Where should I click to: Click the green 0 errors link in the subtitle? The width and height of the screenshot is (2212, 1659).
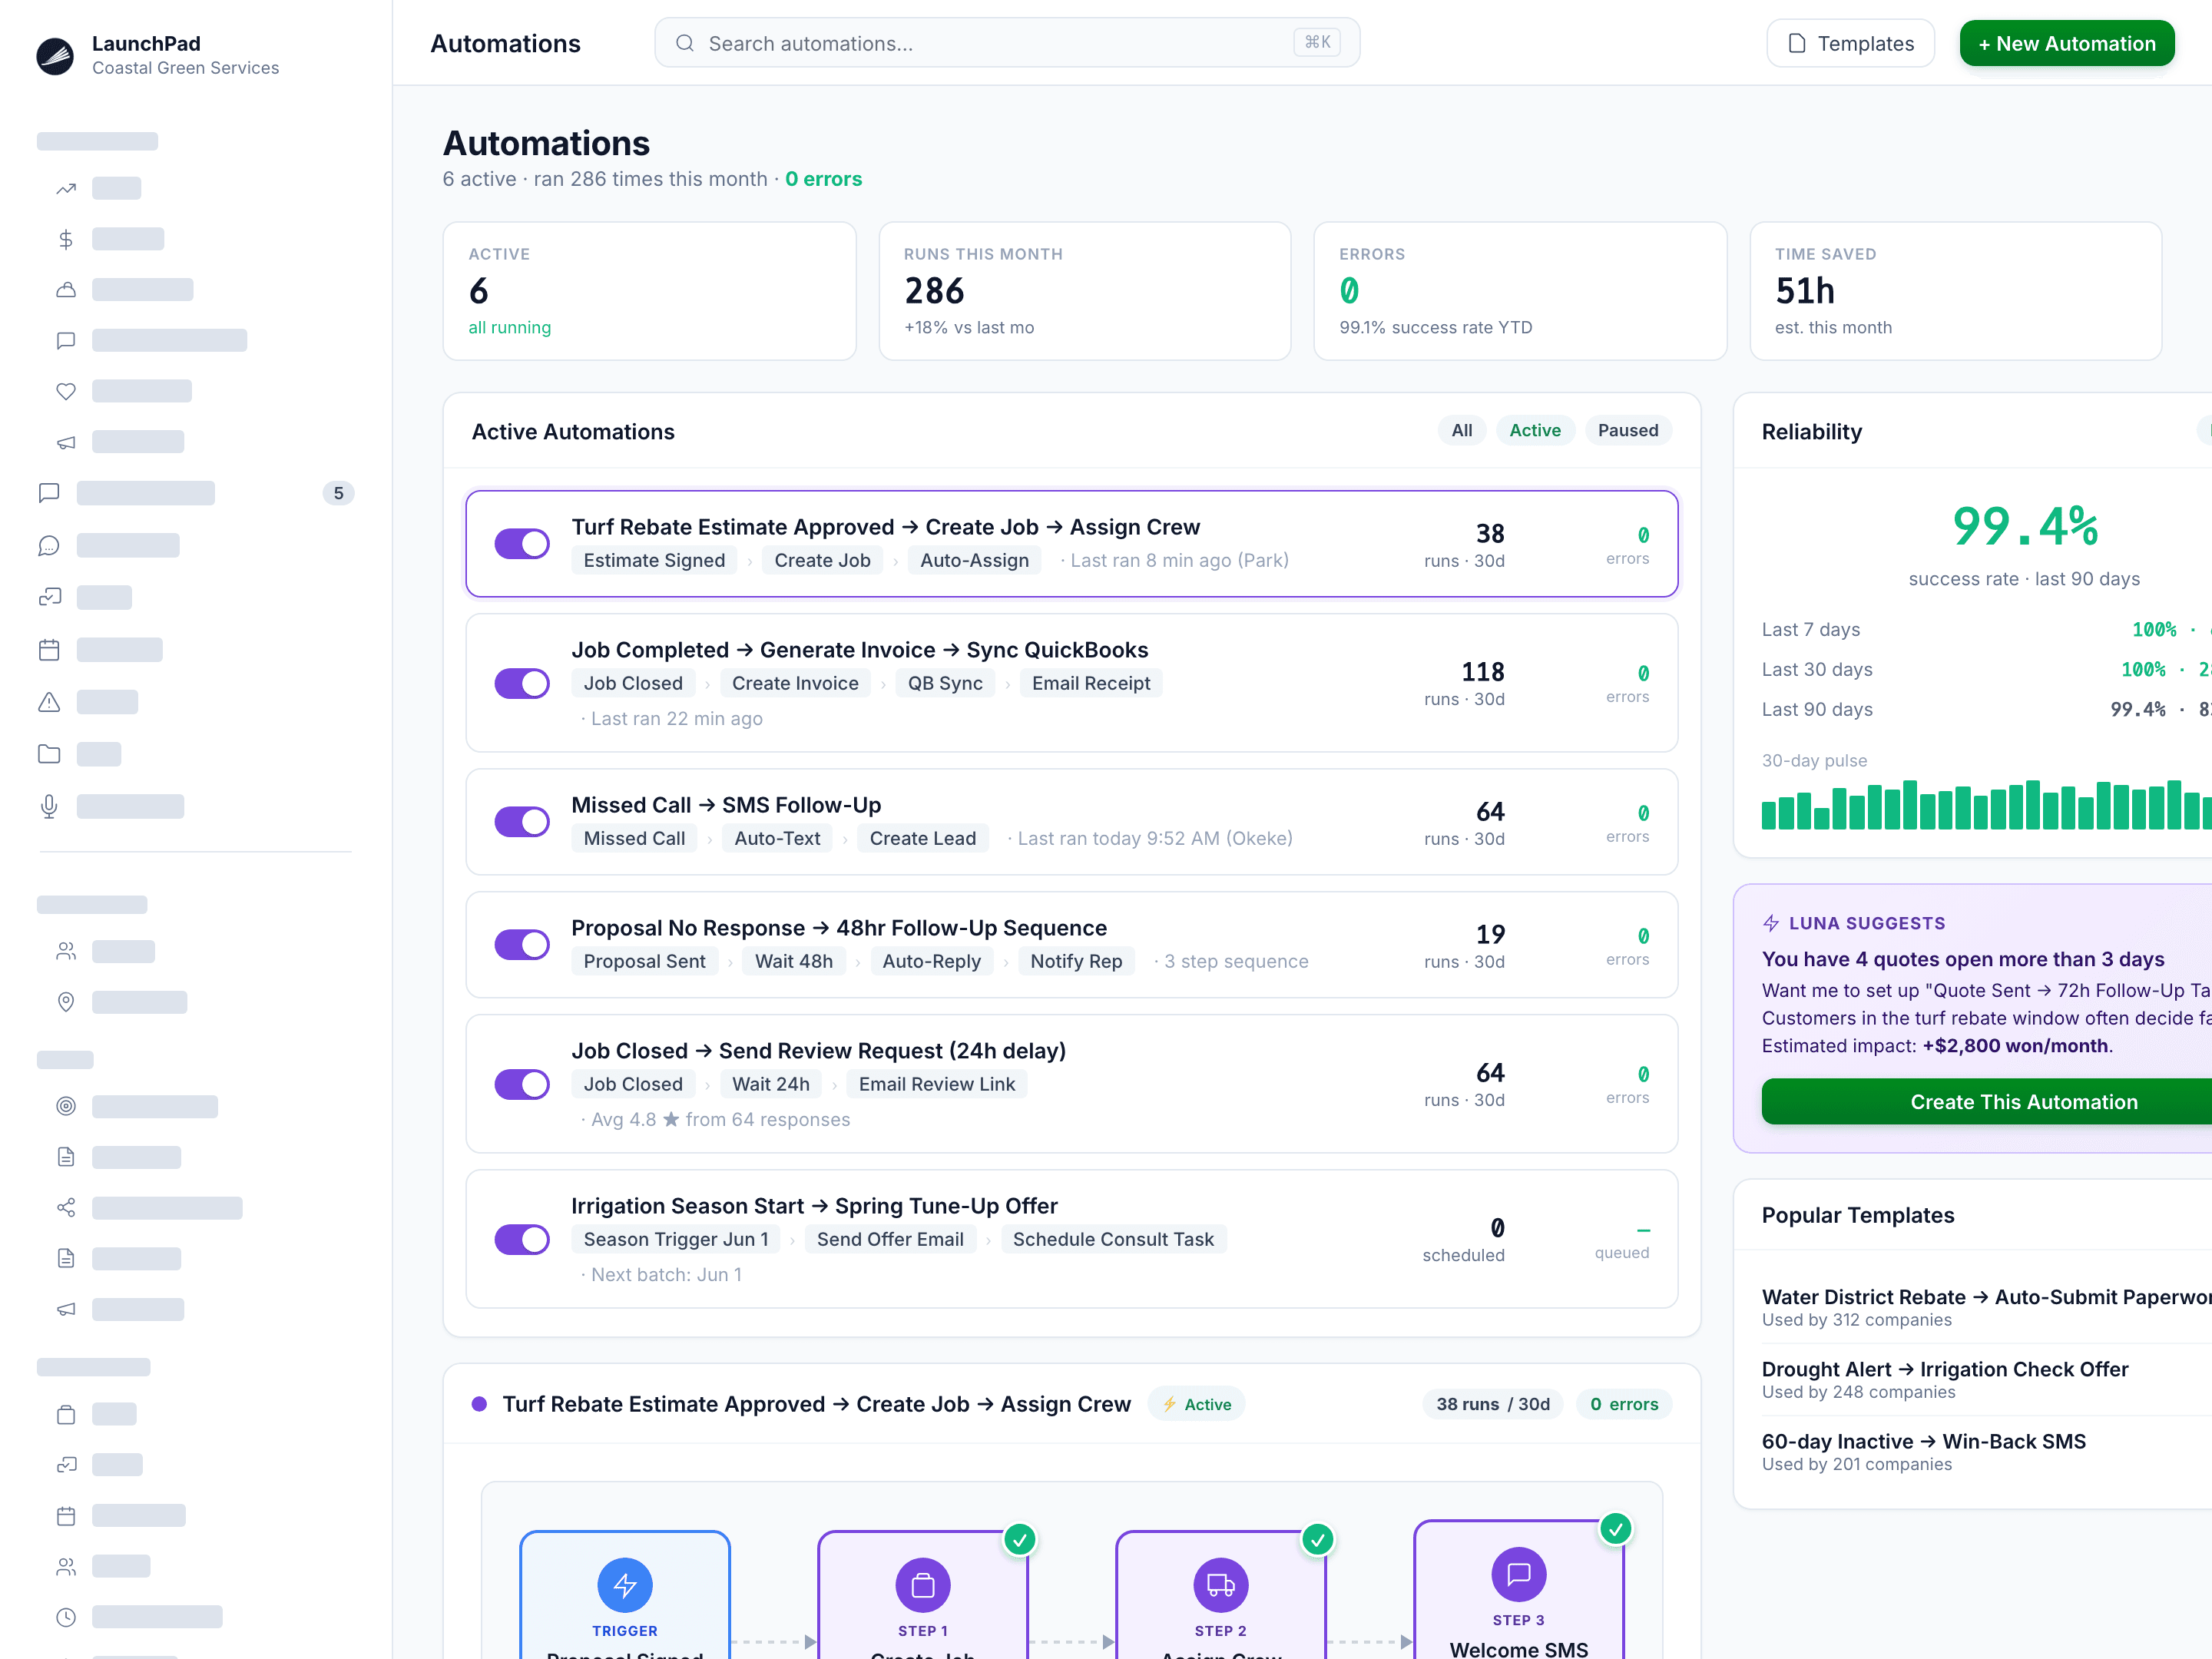823,179
